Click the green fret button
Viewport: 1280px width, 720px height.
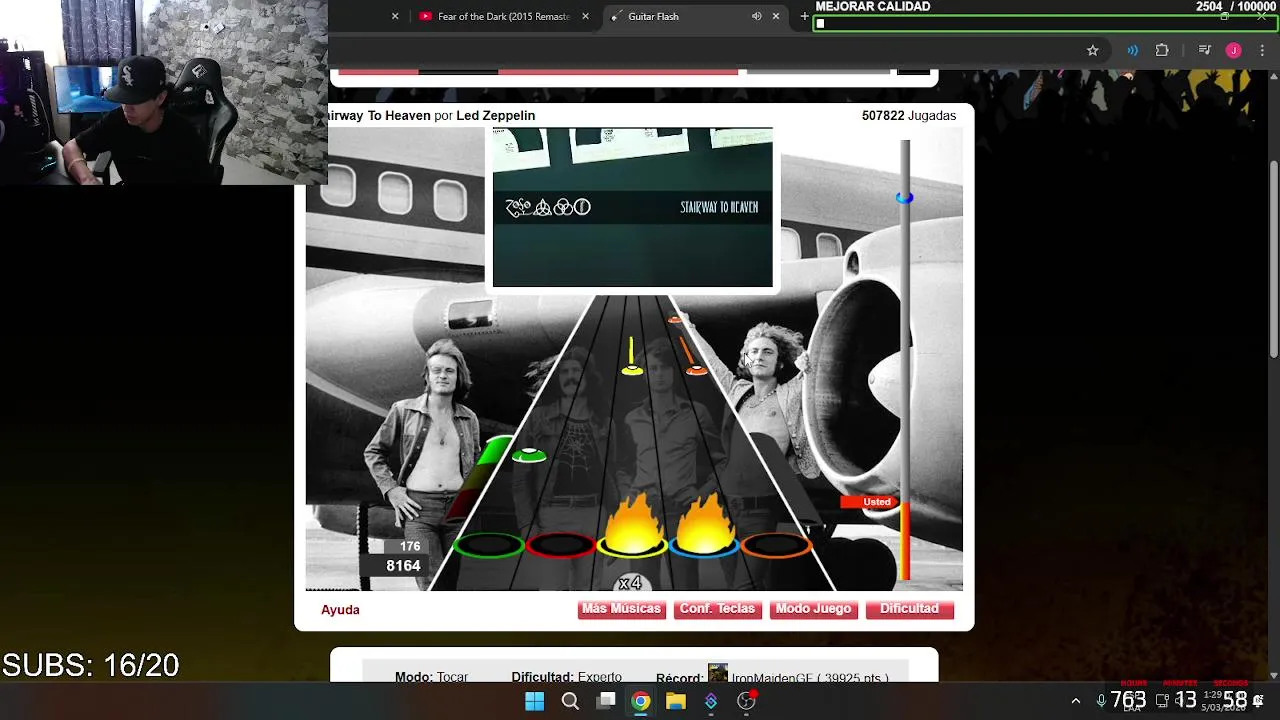489,545
